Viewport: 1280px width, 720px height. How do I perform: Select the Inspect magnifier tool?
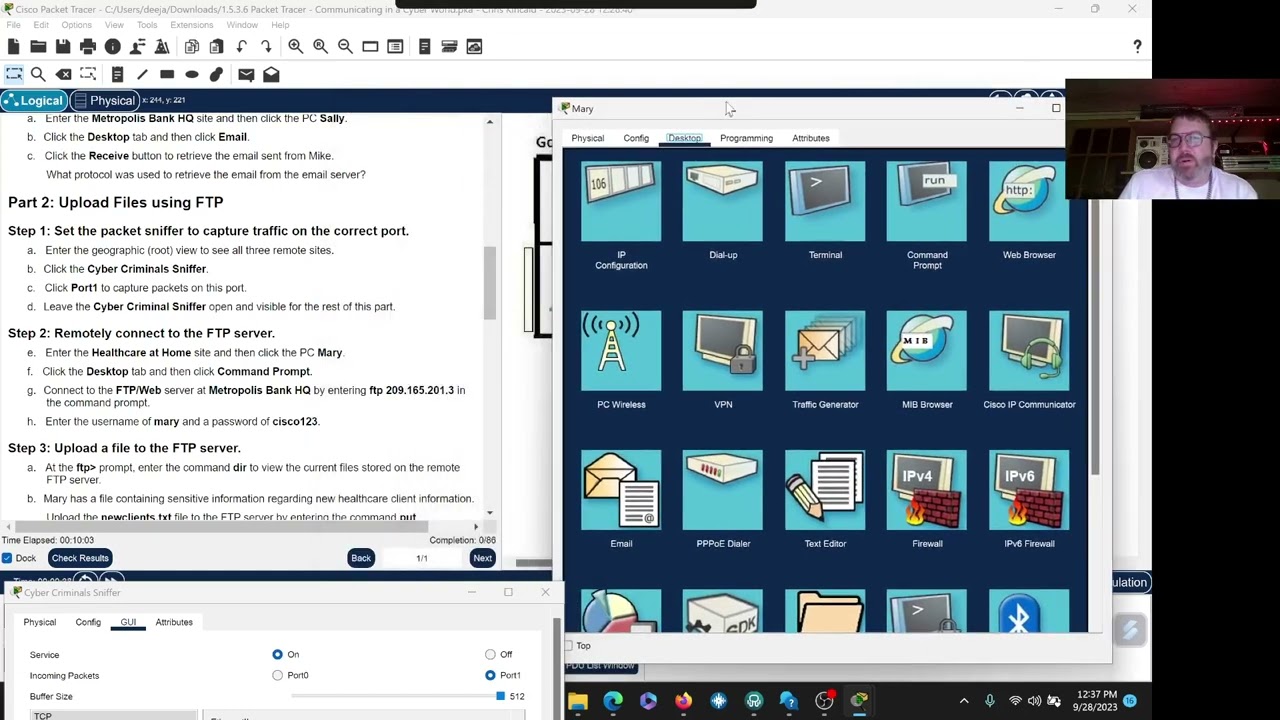coord(38,74)
